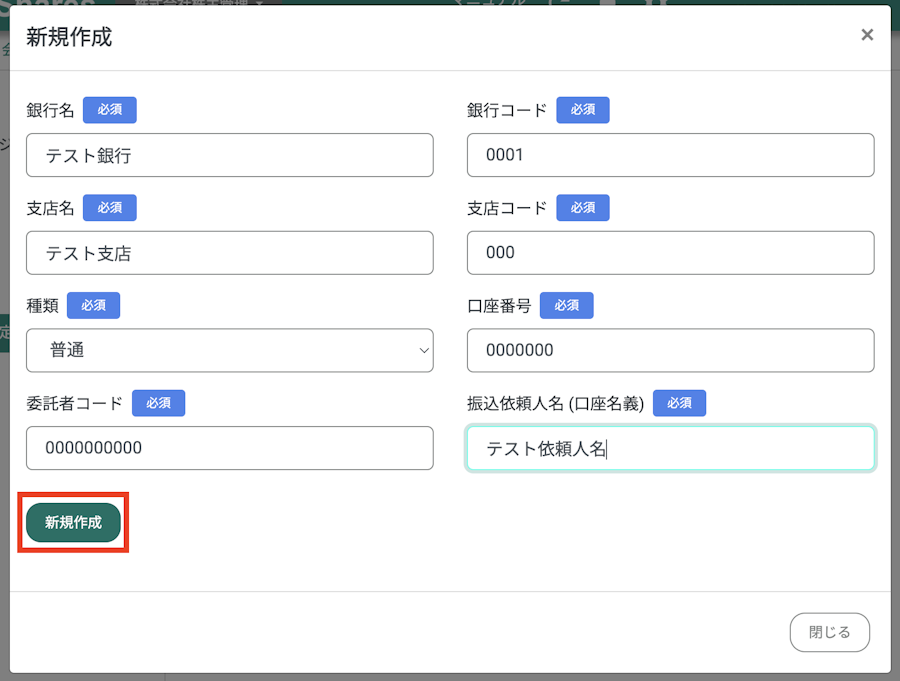Click the 必須 badge beside 口座番号
This screenshot has width=900, height=681.
[x=567, y=305]
